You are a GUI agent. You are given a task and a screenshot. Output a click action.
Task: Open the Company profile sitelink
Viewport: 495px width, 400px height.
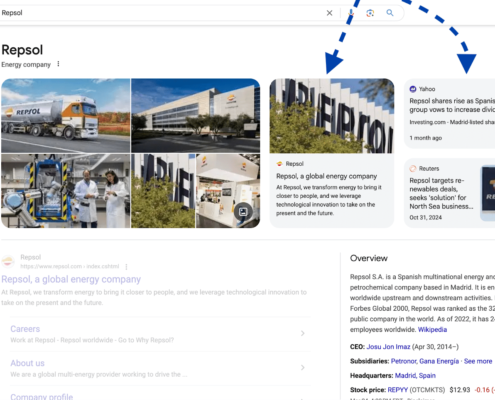(42, 397)
